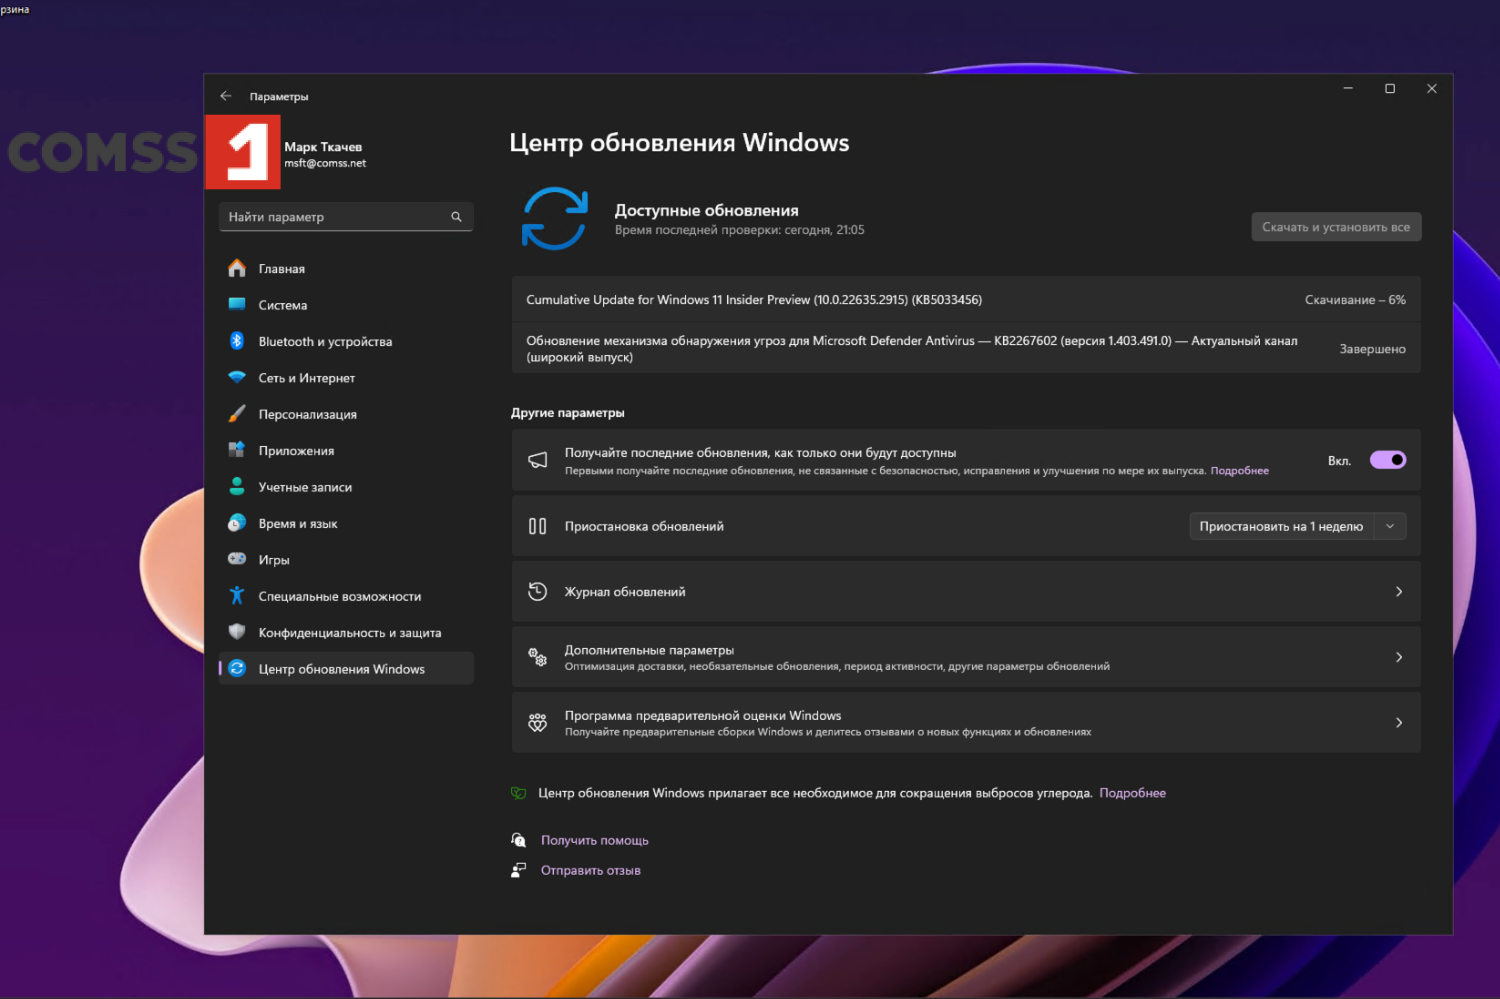The height and width of the screenshot is (999, 1500).
Task: Click the pause icon beside Приостановка обновлений
Action: point(538,526)
